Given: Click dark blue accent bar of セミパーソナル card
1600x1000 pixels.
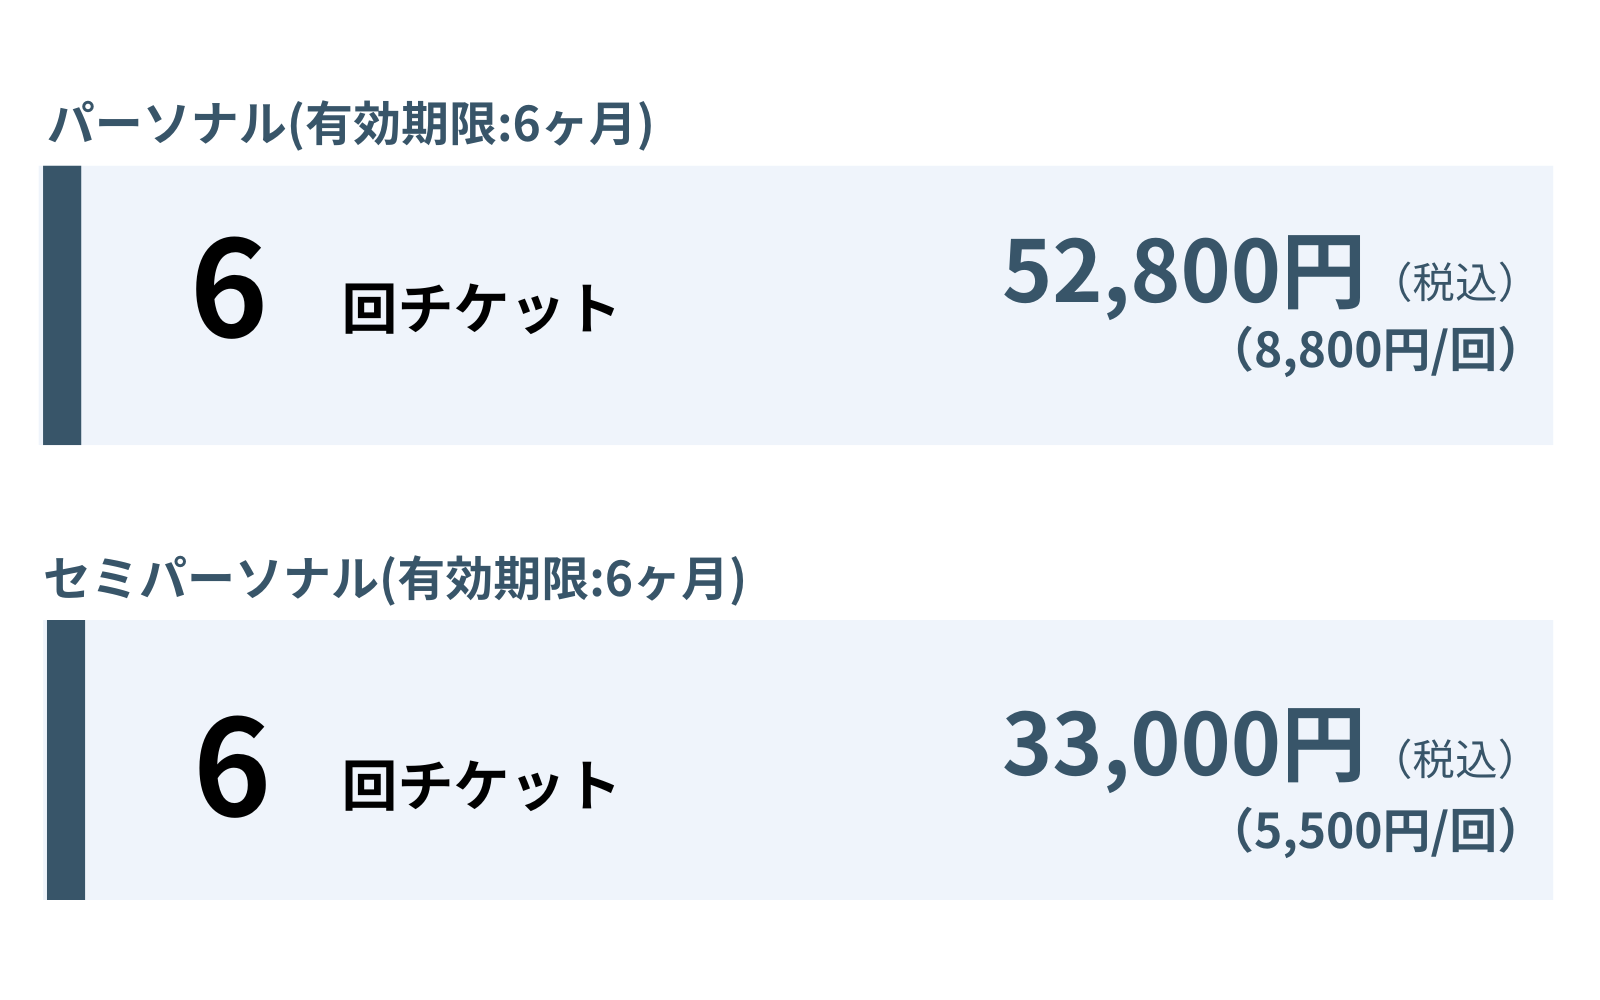Looking at the screenshot, I should point(66,760).
